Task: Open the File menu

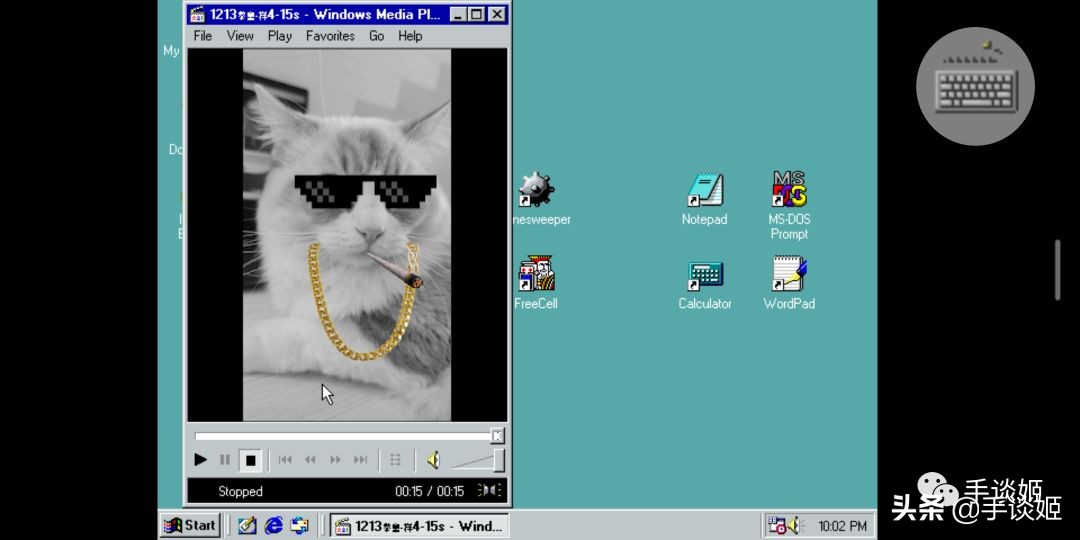Action: tap(203, 36)
